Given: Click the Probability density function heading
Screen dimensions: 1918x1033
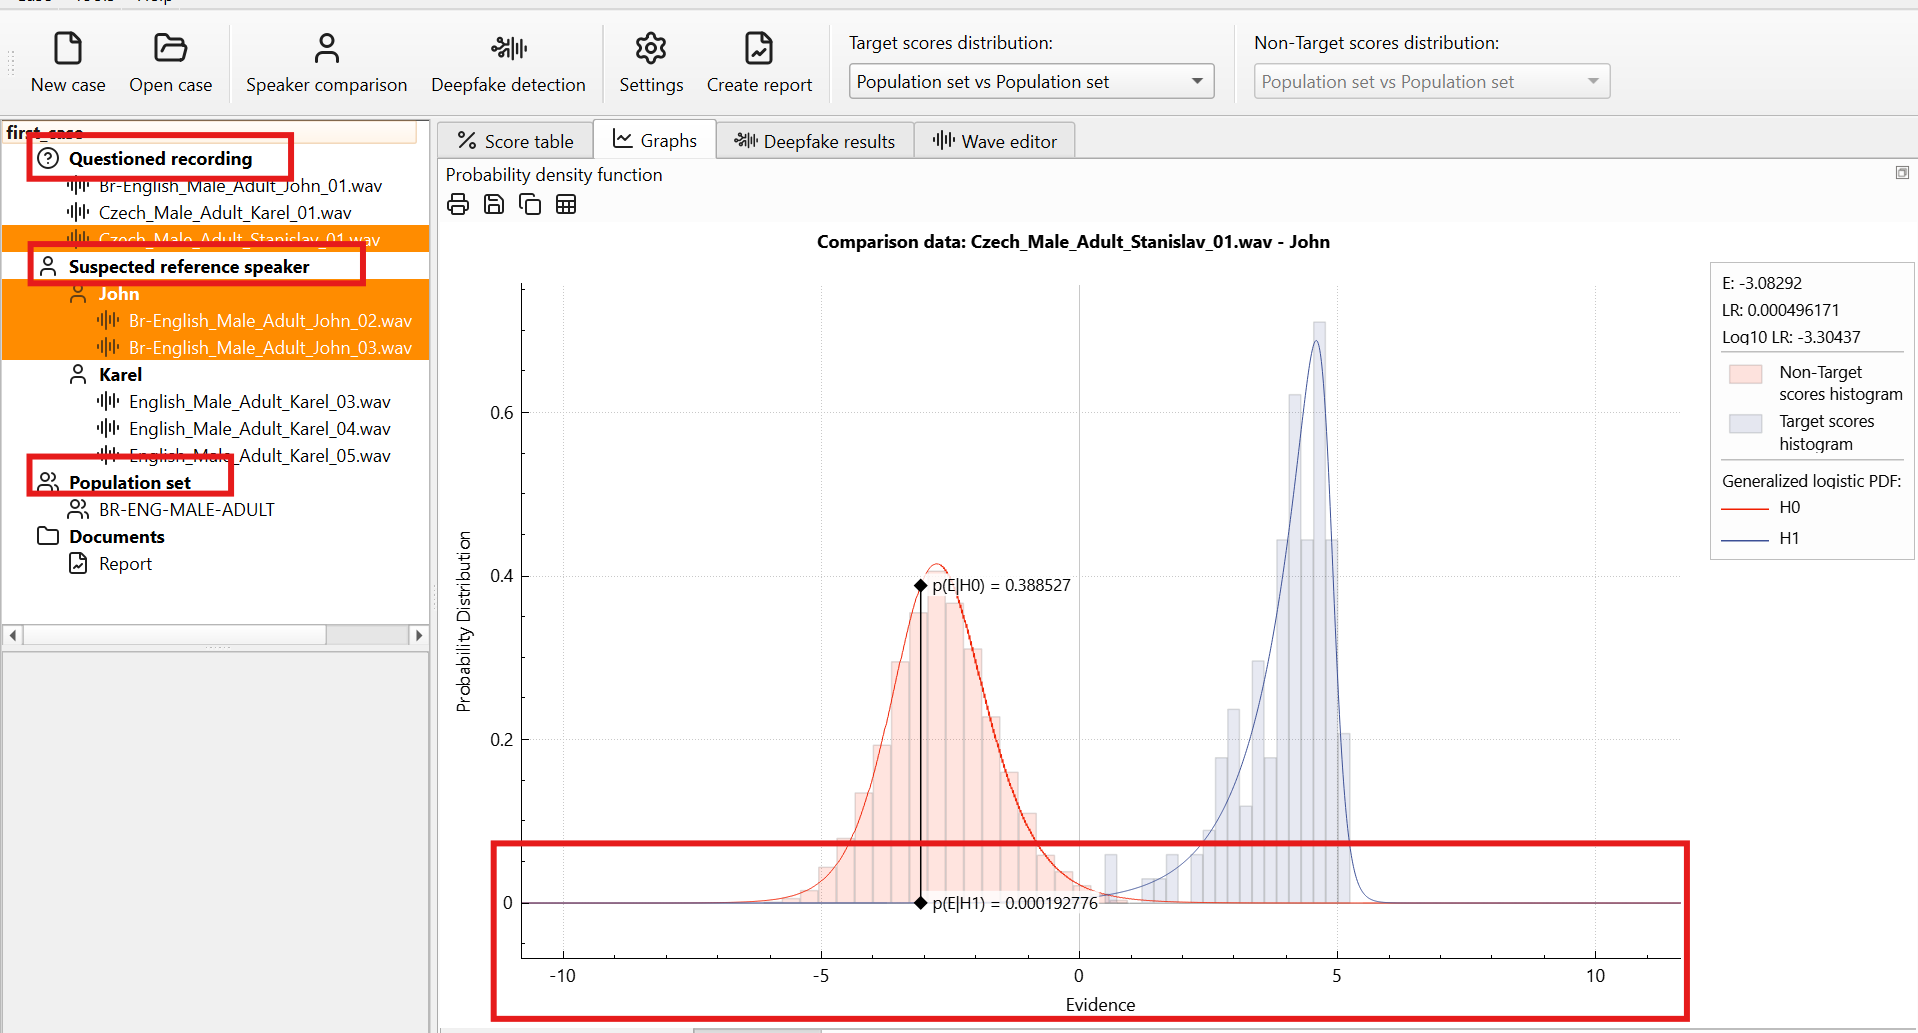Looking at the screenshot, I should coord(554,175).
